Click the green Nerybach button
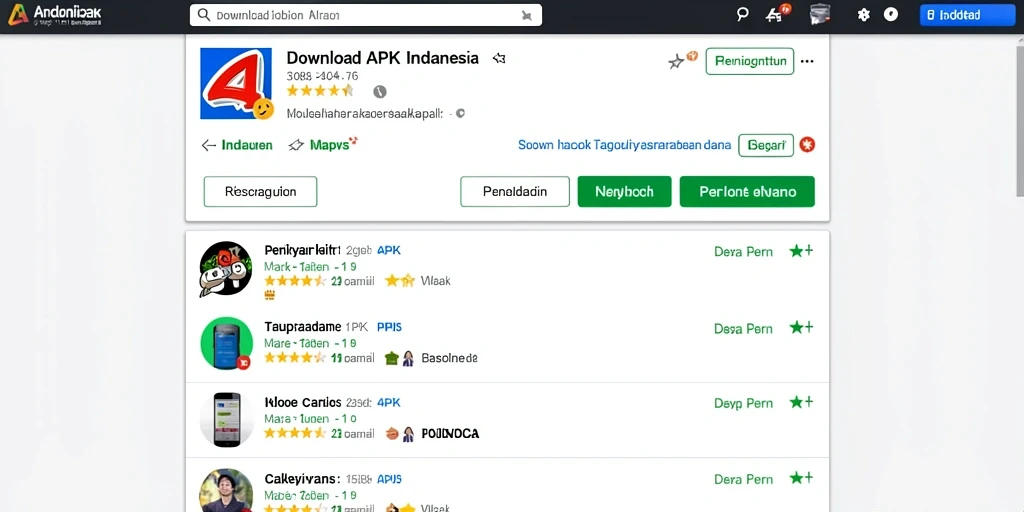The height and width of the screenshot is (512, 1024). point(624,191)
